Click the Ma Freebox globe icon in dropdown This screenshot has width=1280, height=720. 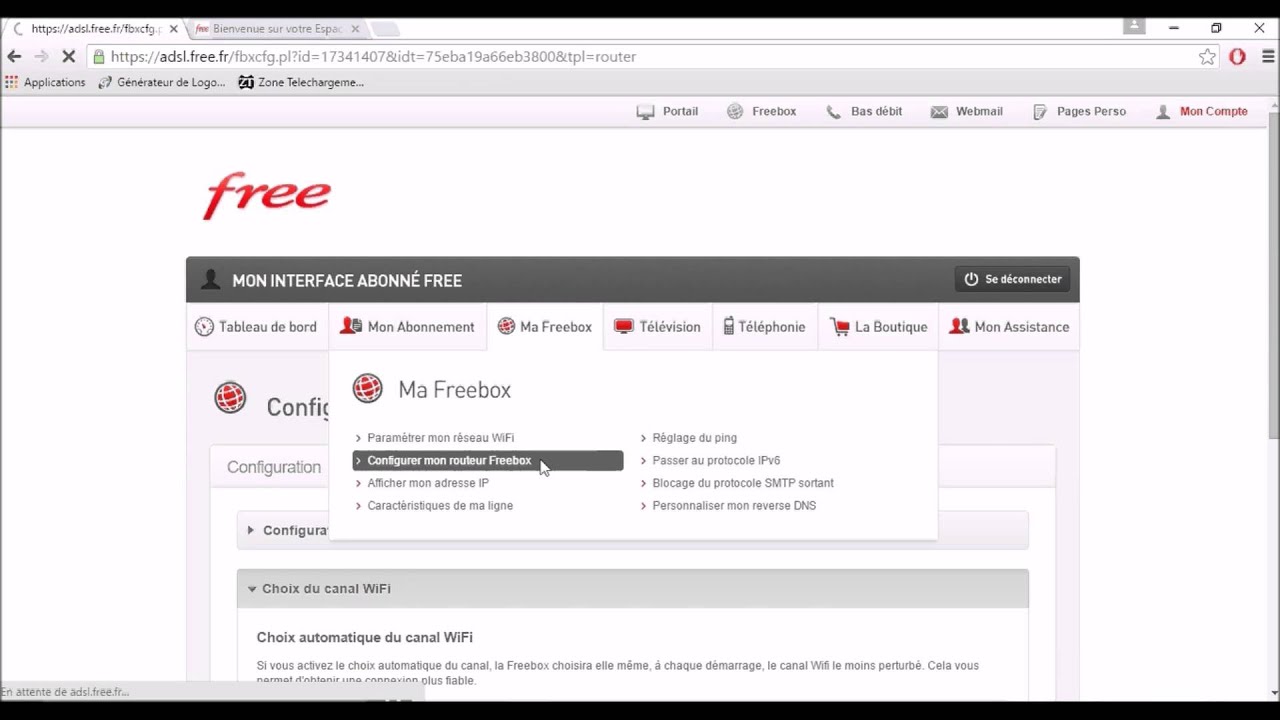(x=368, y=388)
